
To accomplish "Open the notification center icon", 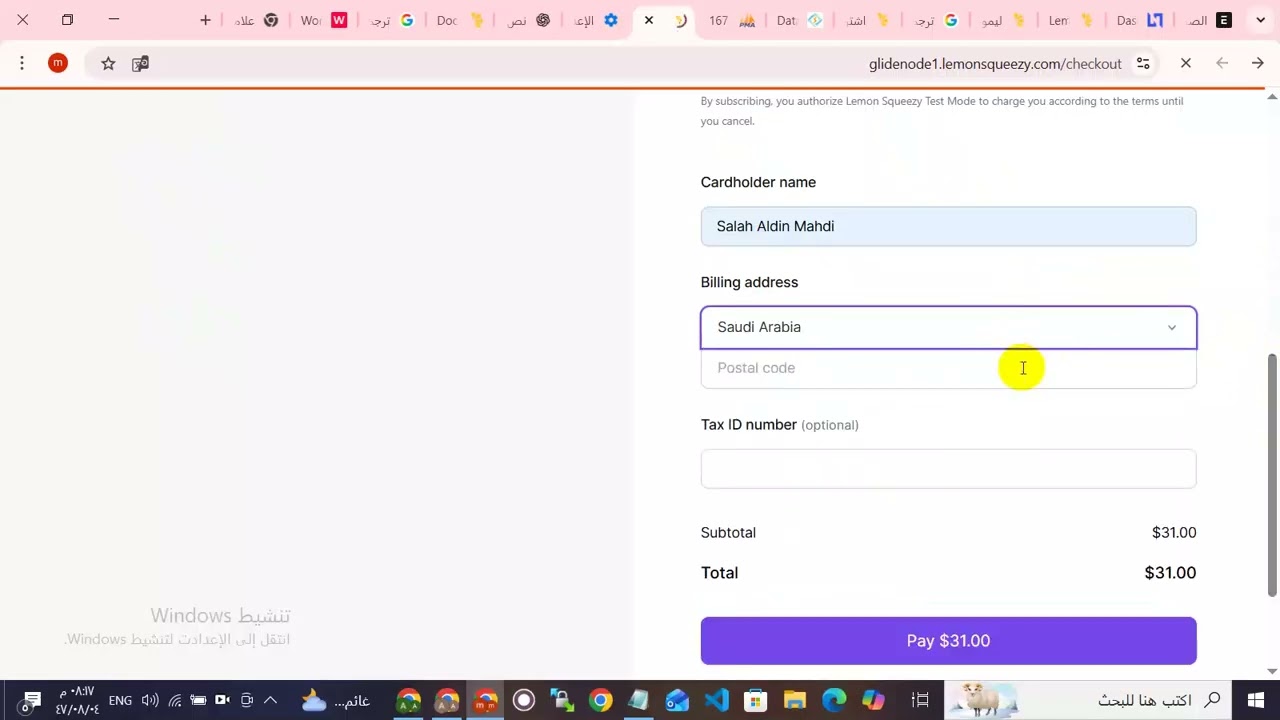I will [31, 700].
